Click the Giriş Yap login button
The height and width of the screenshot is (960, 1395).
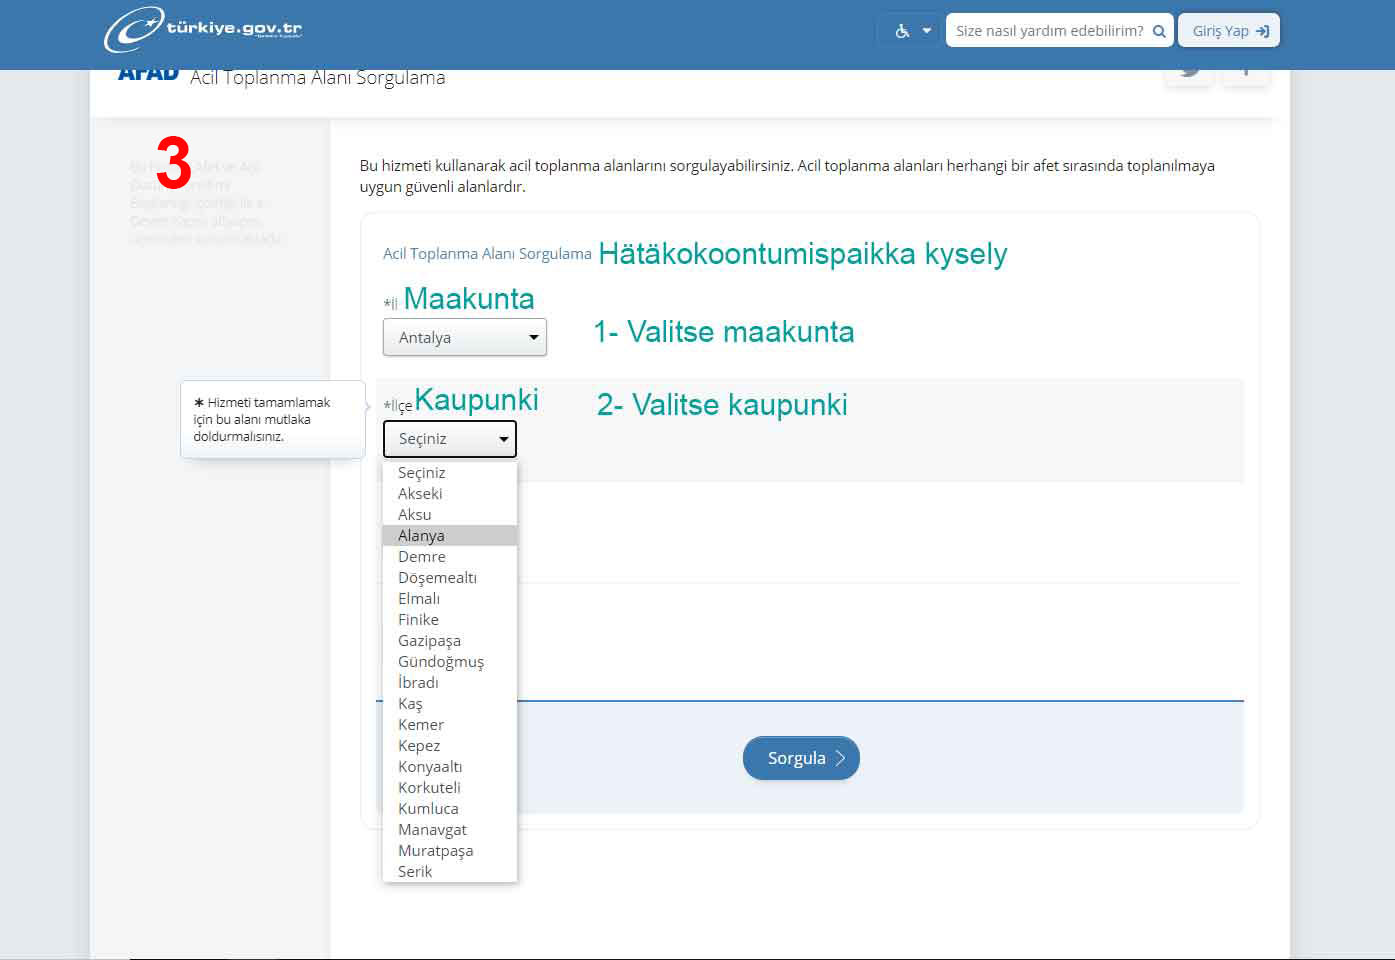point(1229,31)
